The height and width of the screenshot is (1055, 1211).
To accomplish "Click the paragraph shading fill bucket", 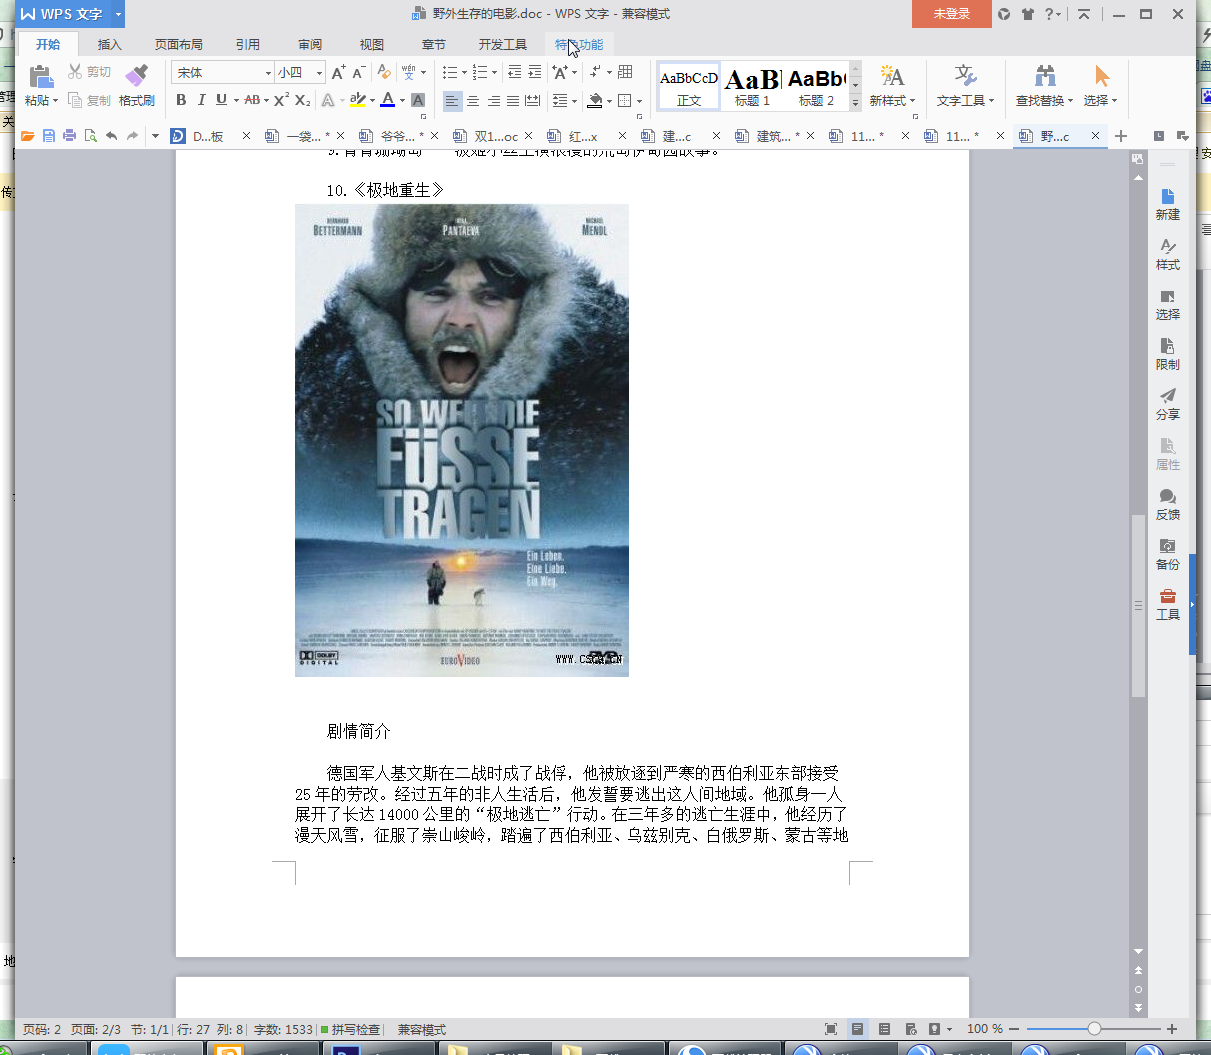I will pos(595,100).
